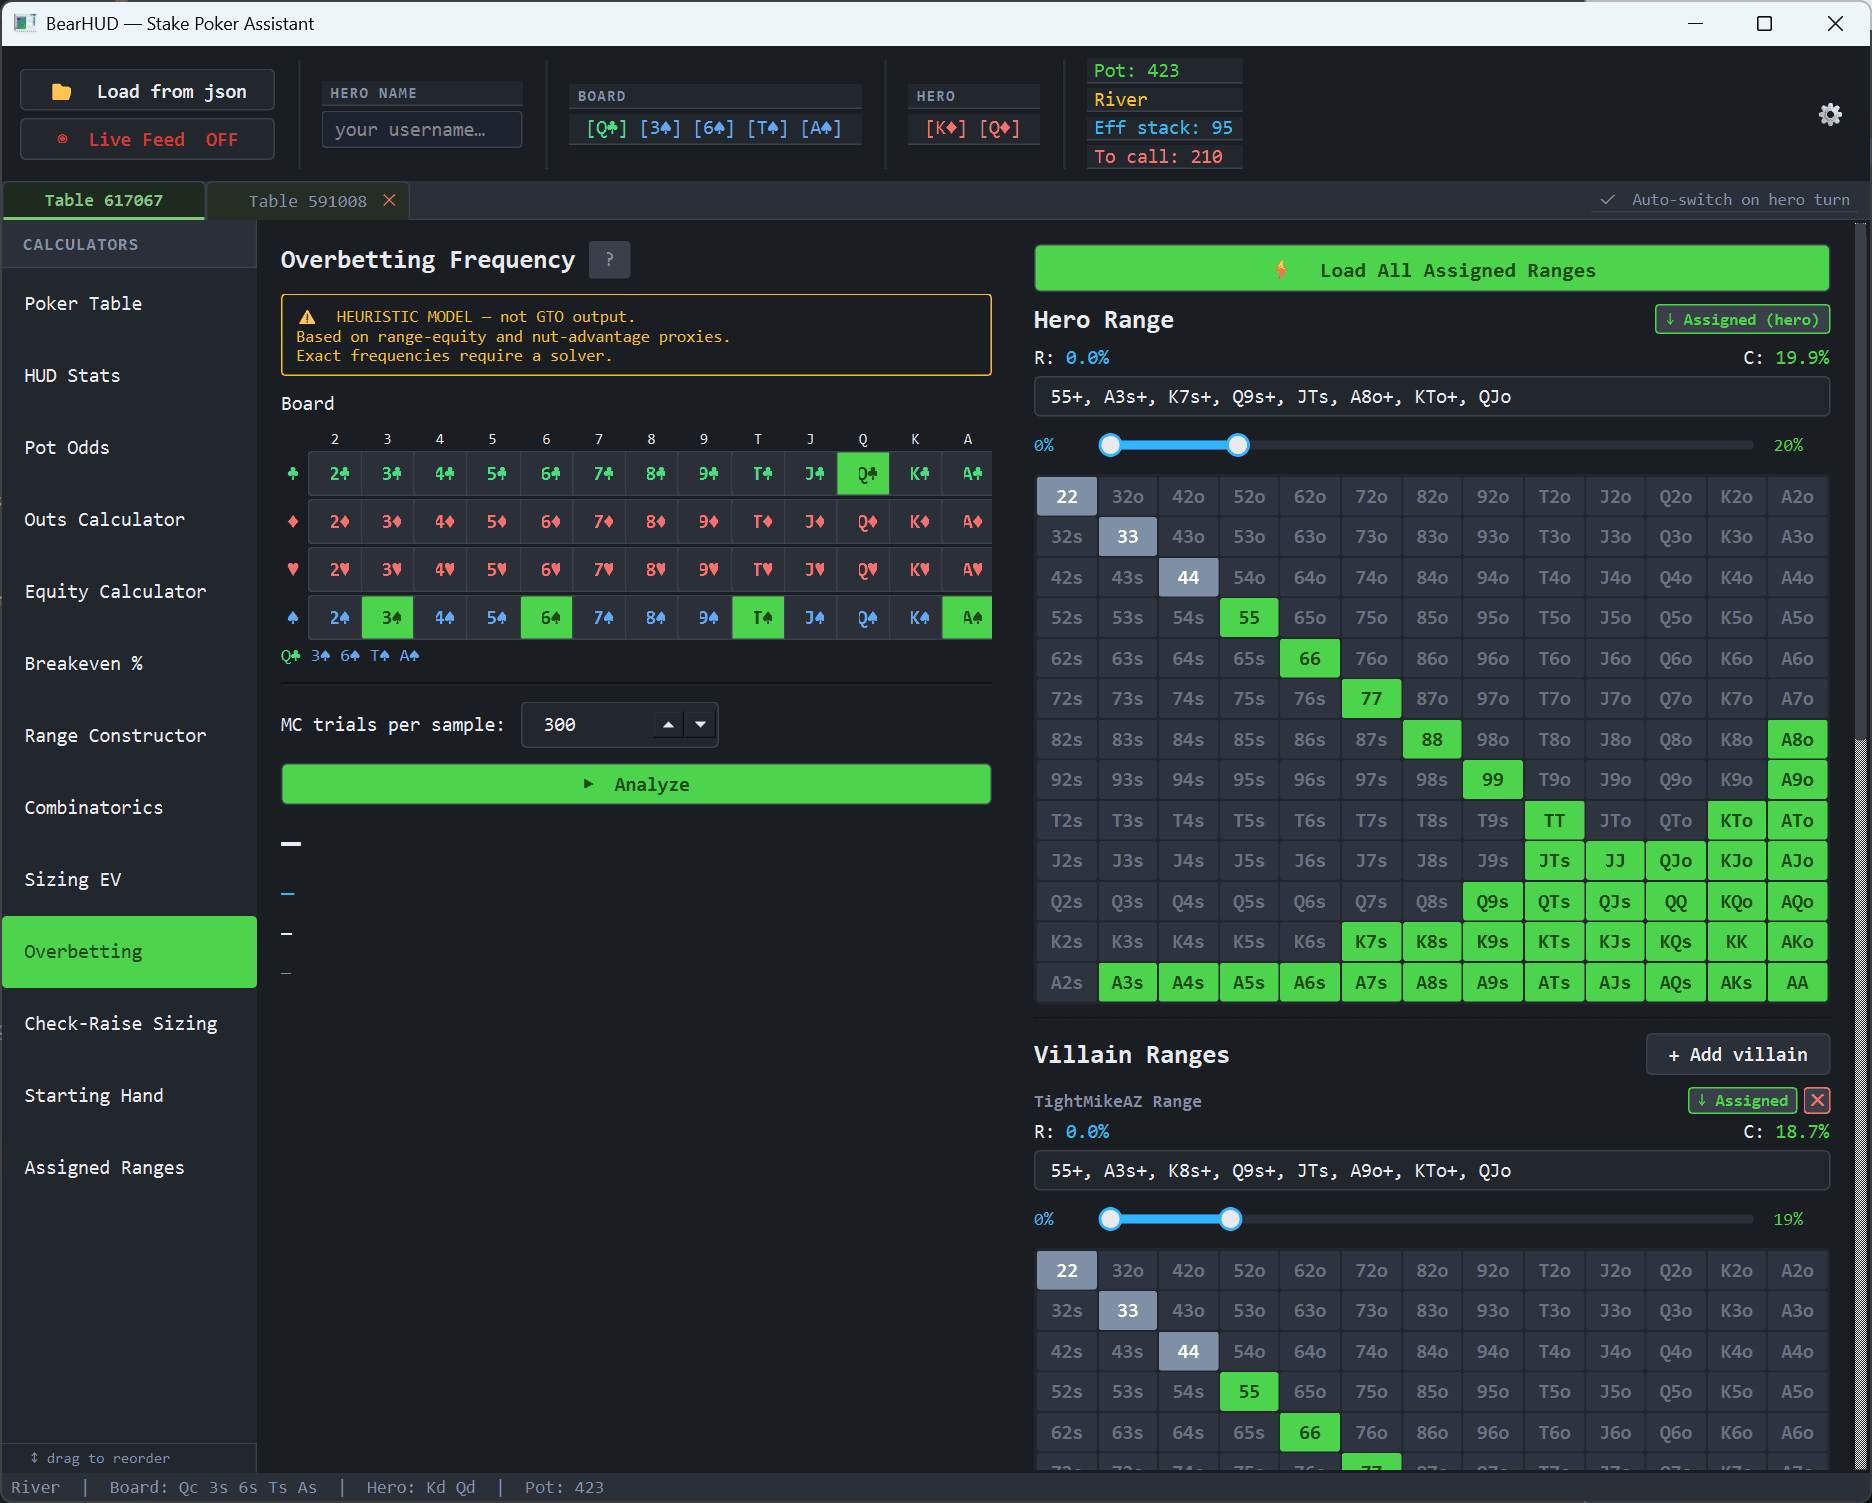Decrease MC trials with down arrow

click(700, 724)
